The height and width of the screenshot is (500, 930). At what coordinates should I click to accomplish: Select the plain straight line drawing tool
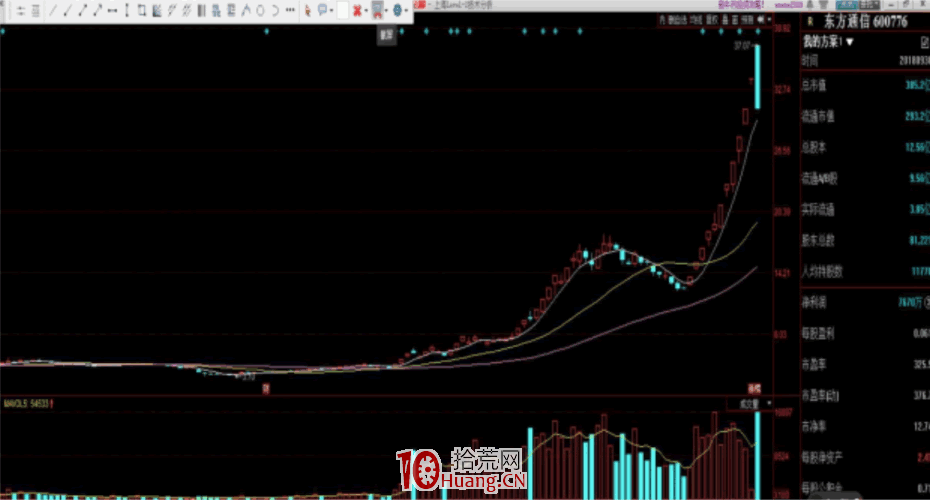(53, 11)
